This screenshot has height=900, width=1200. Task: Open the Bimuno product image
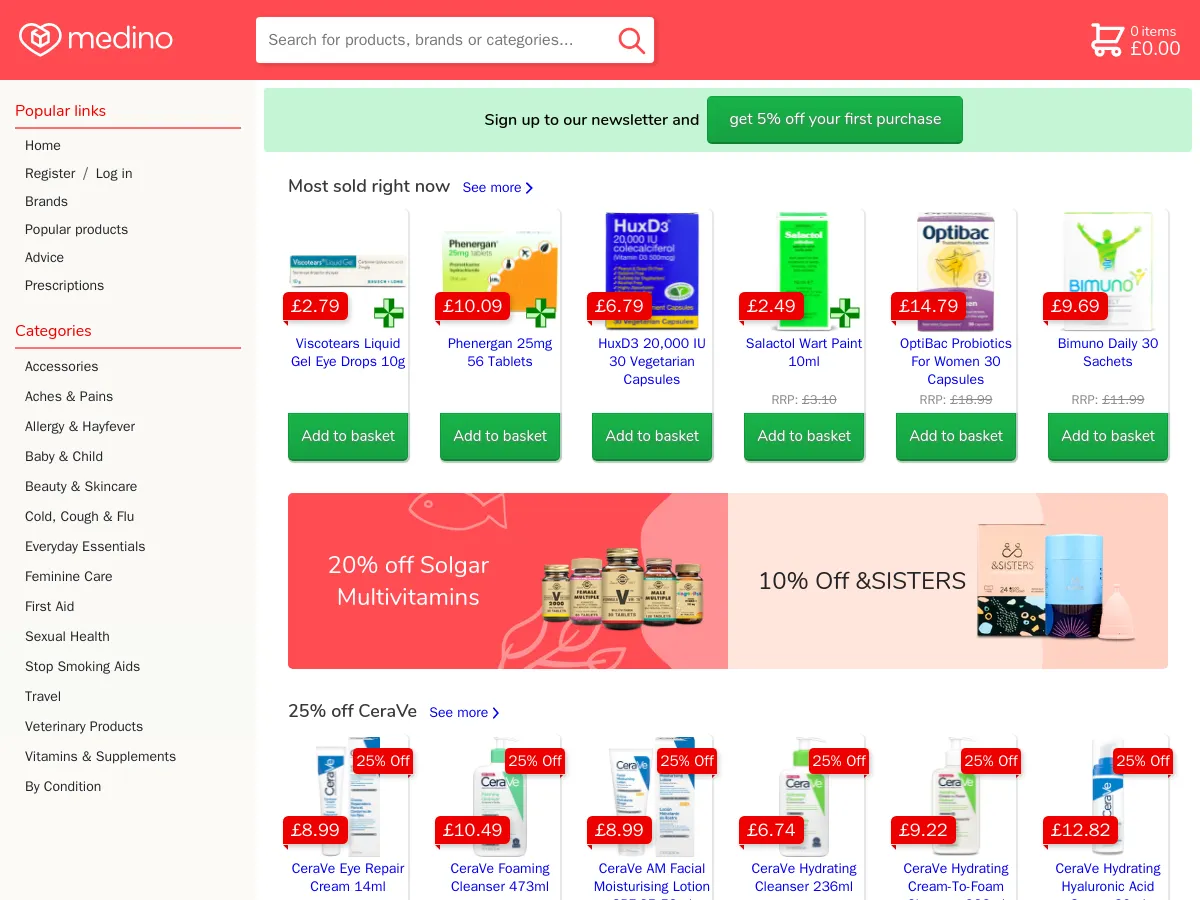[1108, 270]
